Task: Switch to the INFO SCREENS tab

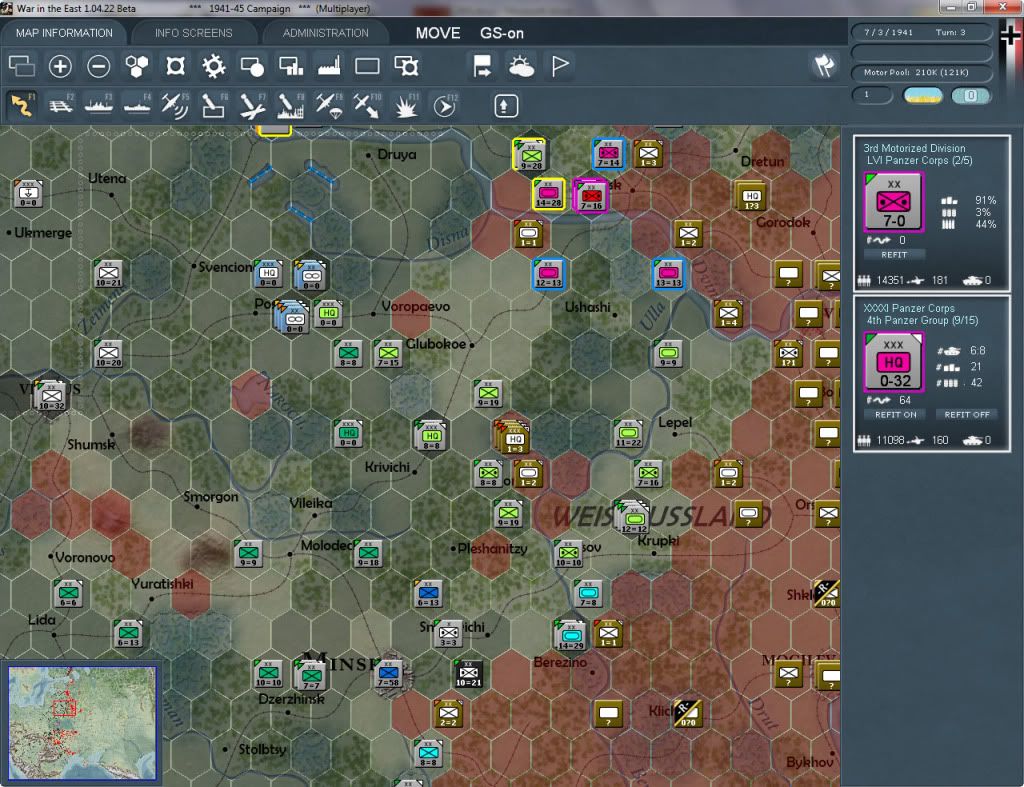Action: coord(193,33)
